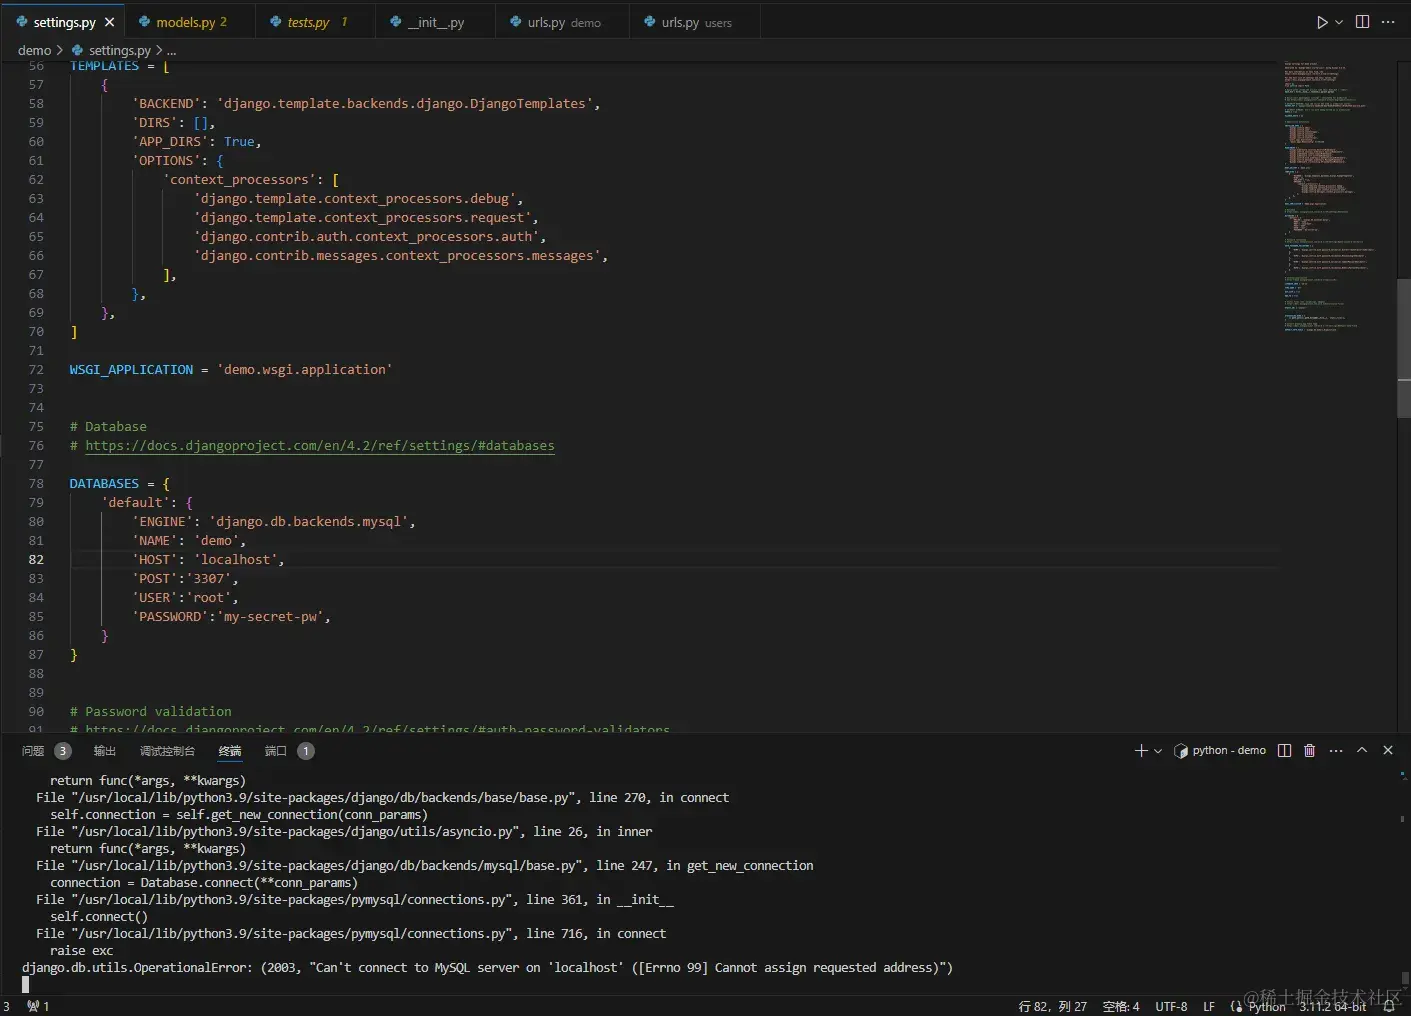Image resolution: width=1411 pixels, height=1016 pixels.
Task: Open notifications bell icon
Action: (1389, 1006)
